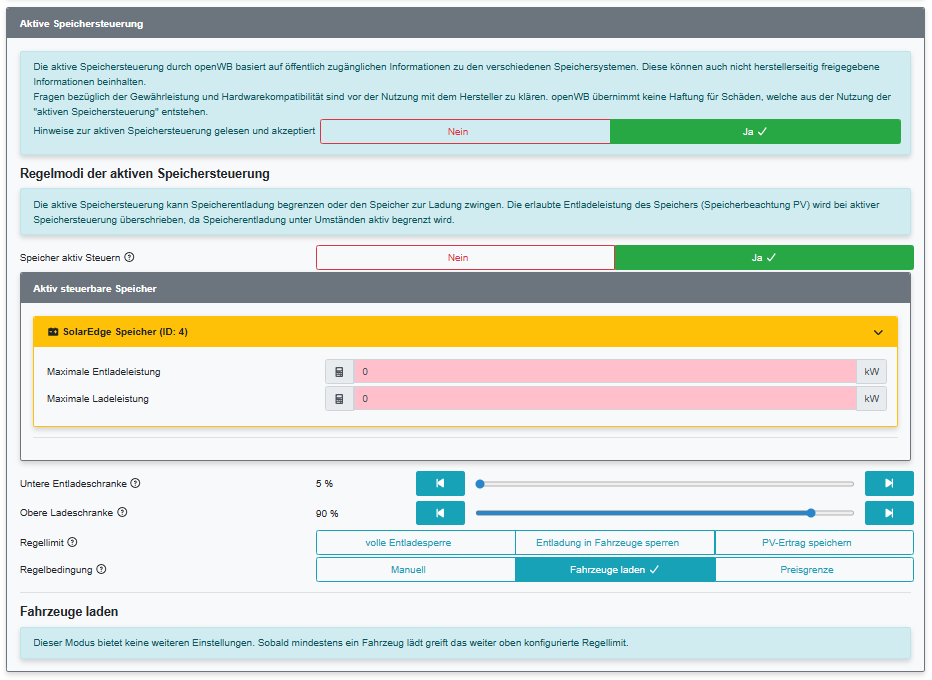Collapse SolarEdge Speicher panel via chevron
Screen dimensions: 932x680
(x=878, y=332)
